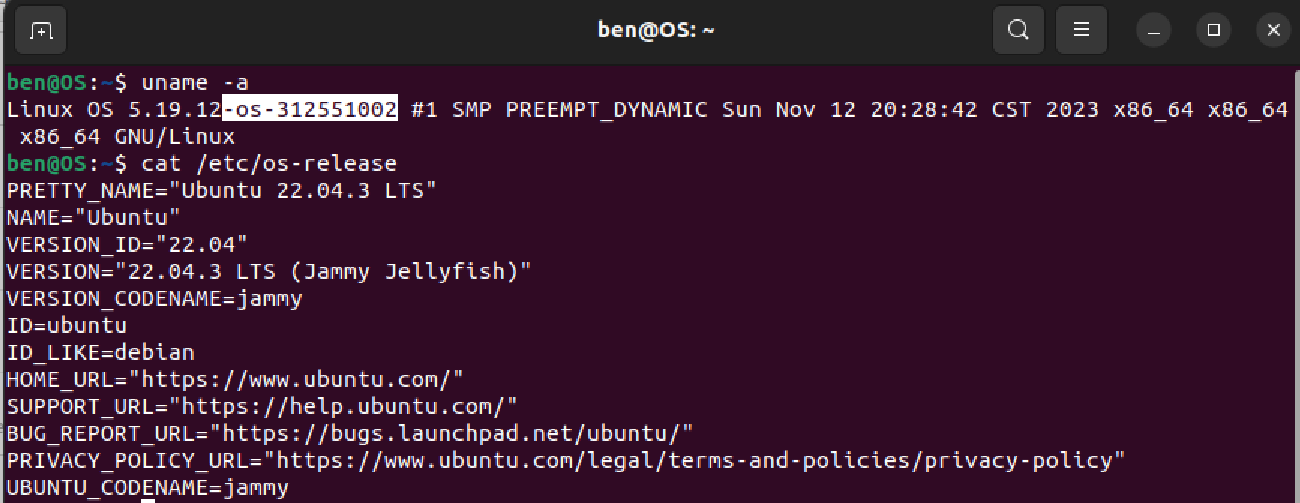The width and height of the screenshot is (1300, 503).
Task: Click the highlighted -os-312551002 text
Action: [x=310, y=109]
